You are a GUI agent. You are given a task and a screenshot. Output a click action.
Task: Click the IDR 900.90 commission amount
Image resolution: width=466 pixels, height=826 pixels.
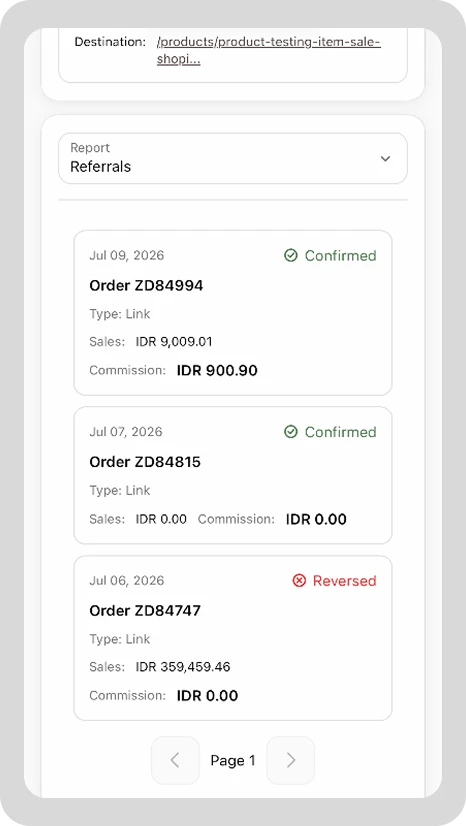[x=217, y=370]
